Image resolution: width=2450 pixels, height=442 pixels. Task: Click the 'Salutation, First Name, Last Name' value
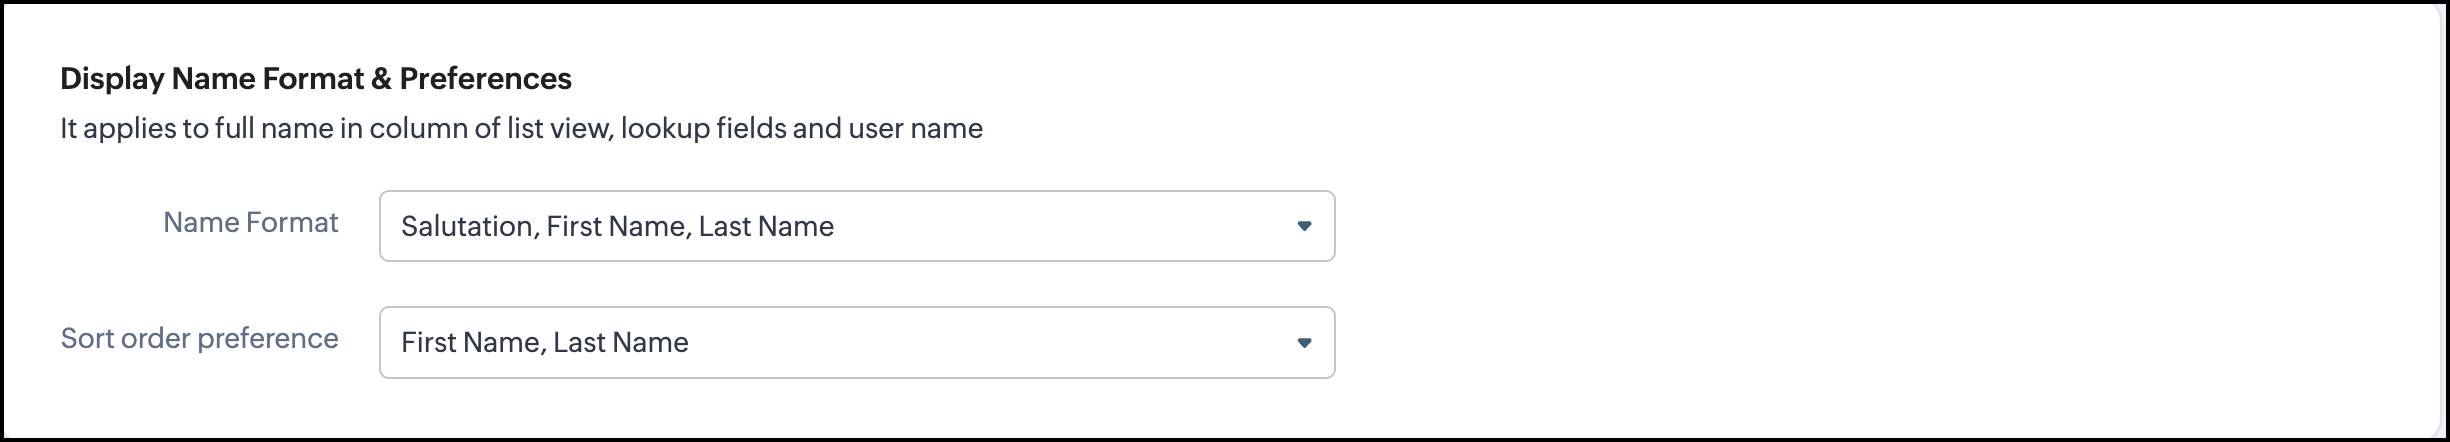[617, 227]
